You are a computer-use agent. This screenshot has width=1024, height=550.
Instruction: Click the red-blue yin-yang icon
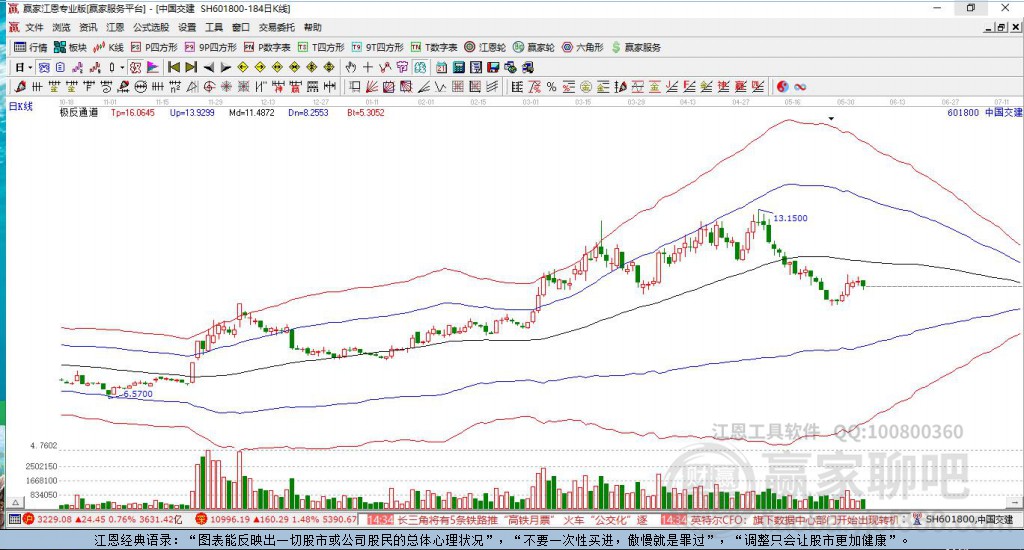[782, 87]
